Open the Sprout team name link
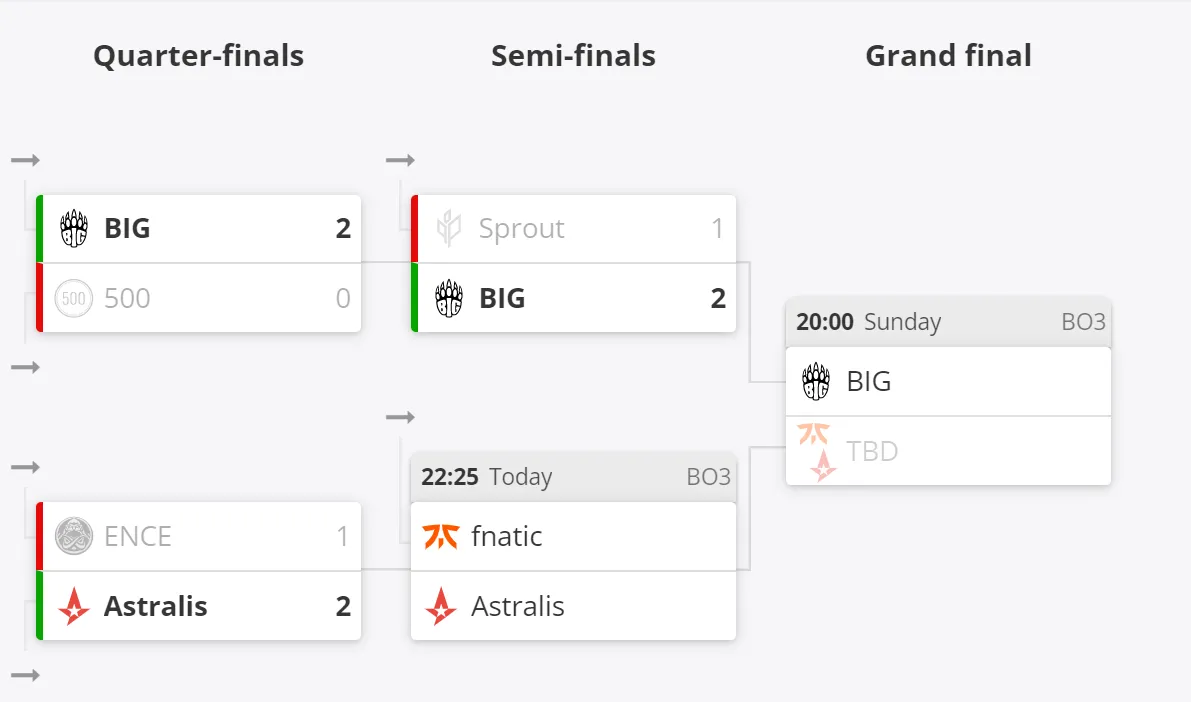This screenshot has height=702, width=1191. [x=521, y=229]
